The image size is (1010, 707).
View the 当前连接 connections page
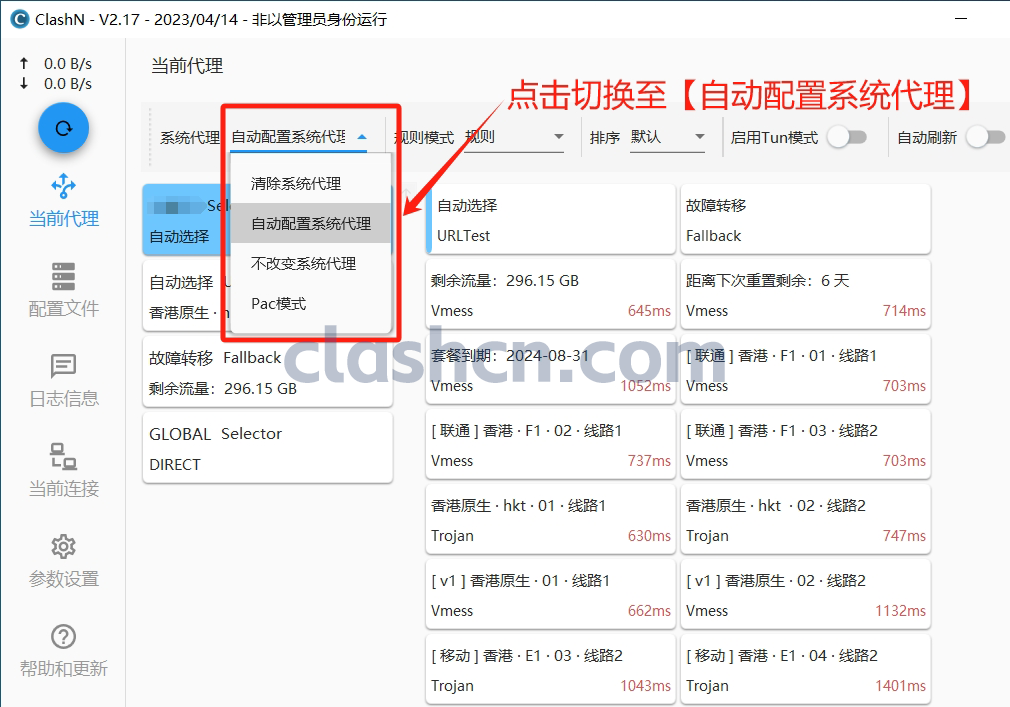[63, 471]
